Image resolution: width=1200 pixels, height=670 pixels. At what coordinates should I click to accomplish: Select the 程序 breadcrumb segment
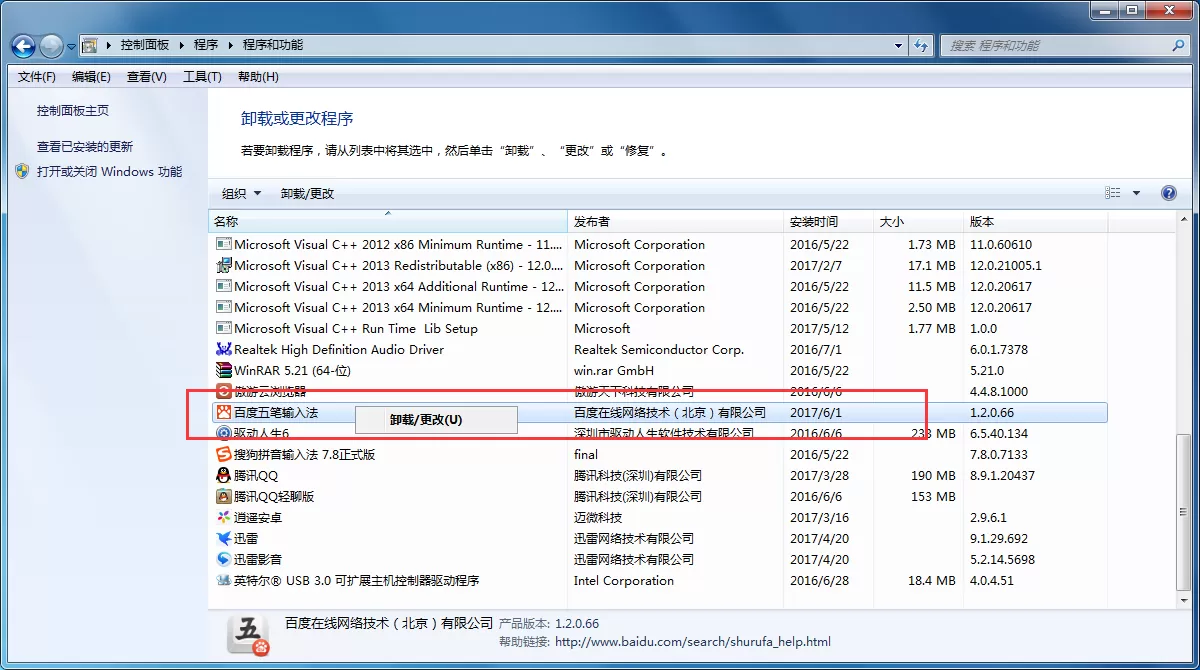[206, 45]
